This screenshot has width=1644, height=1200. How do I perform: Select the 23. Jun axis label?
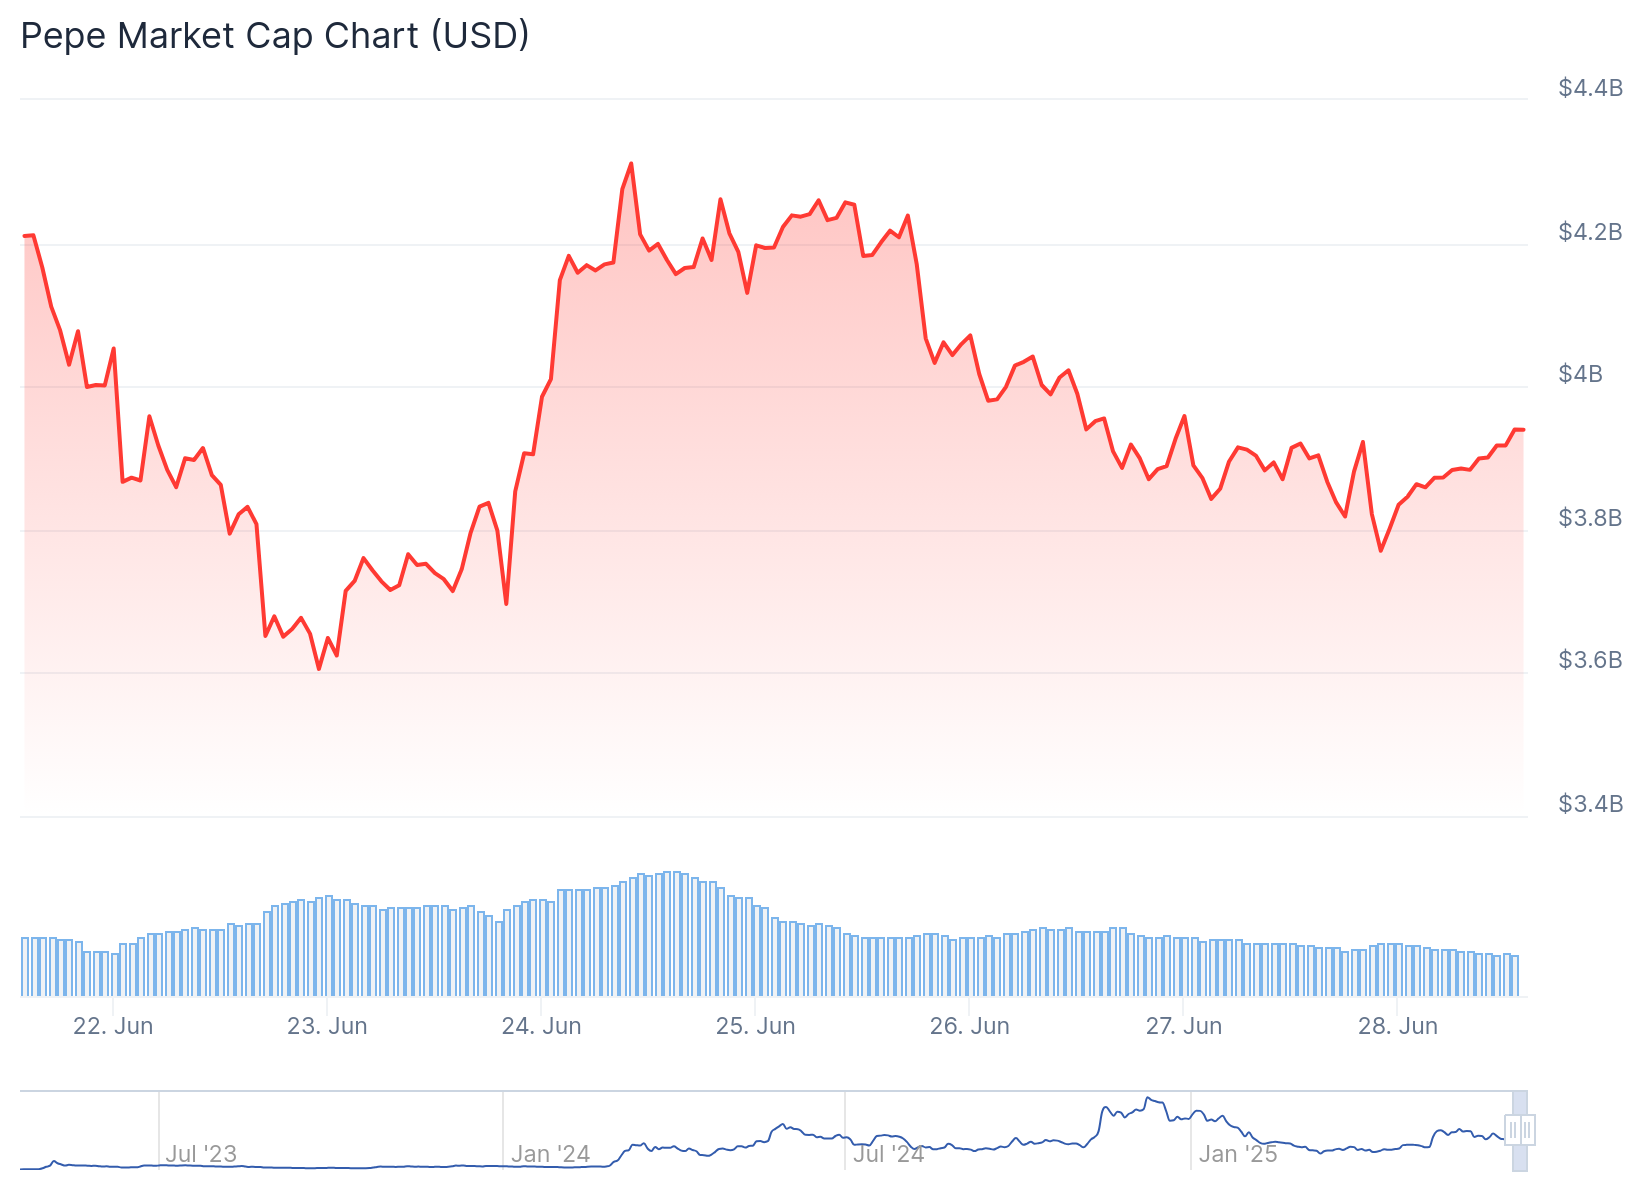(327, 1026)
